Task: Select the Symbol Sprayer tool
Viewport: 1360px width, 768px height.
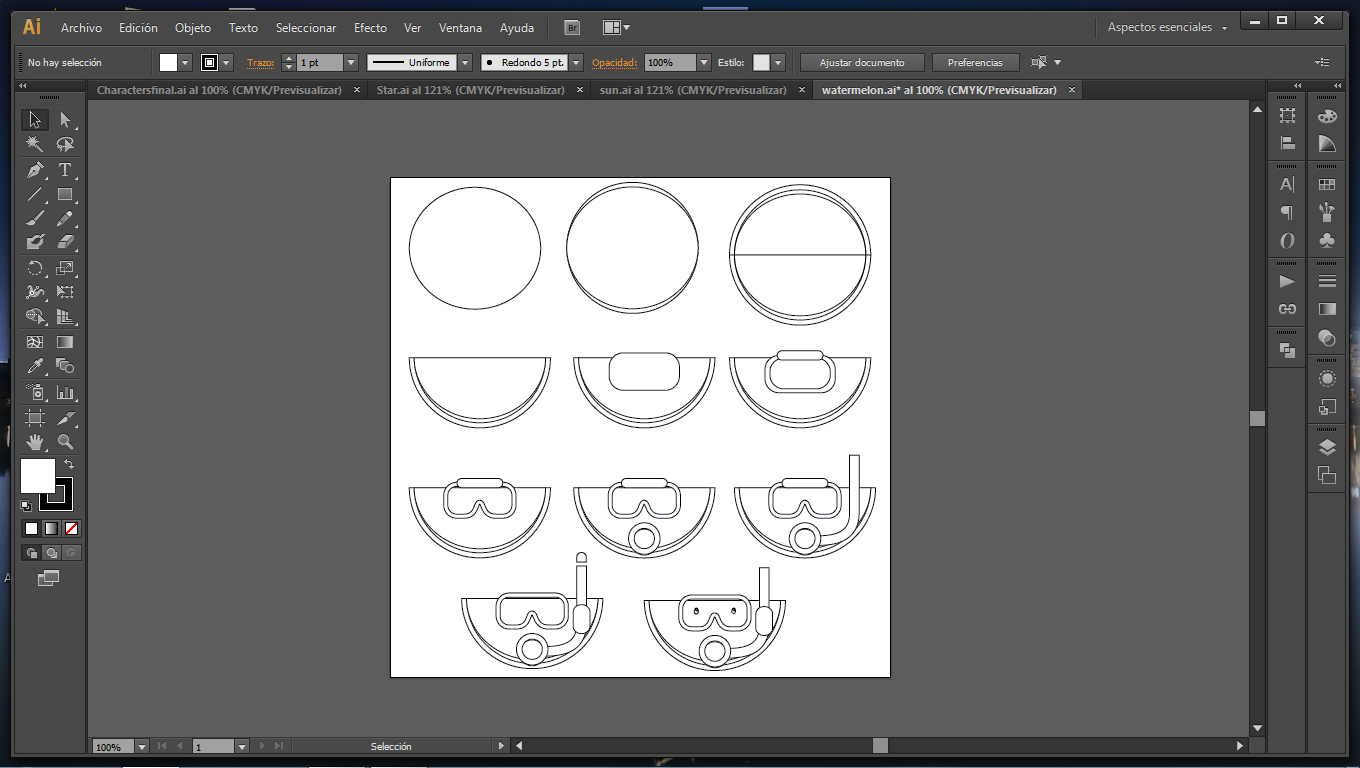Action: point(35,392)
